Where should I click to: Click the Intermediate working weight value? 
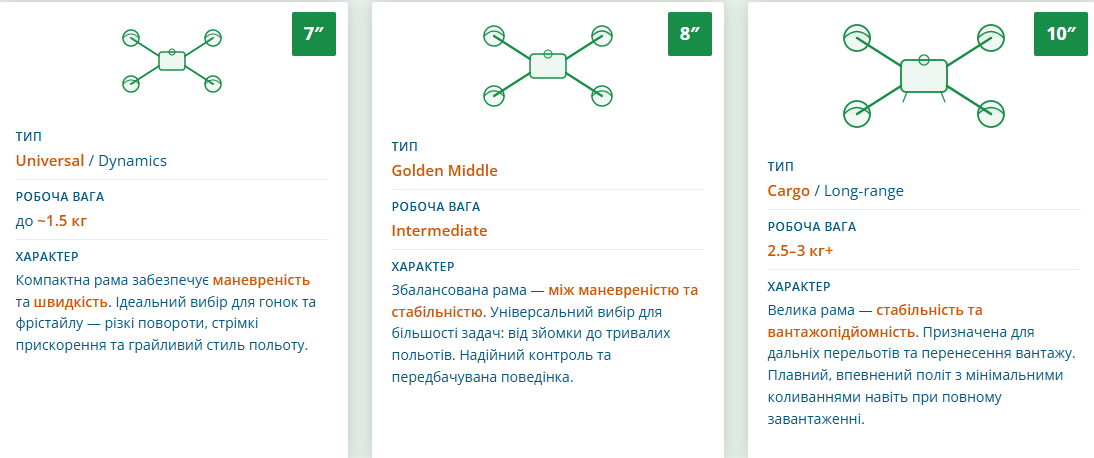[439, 231]
